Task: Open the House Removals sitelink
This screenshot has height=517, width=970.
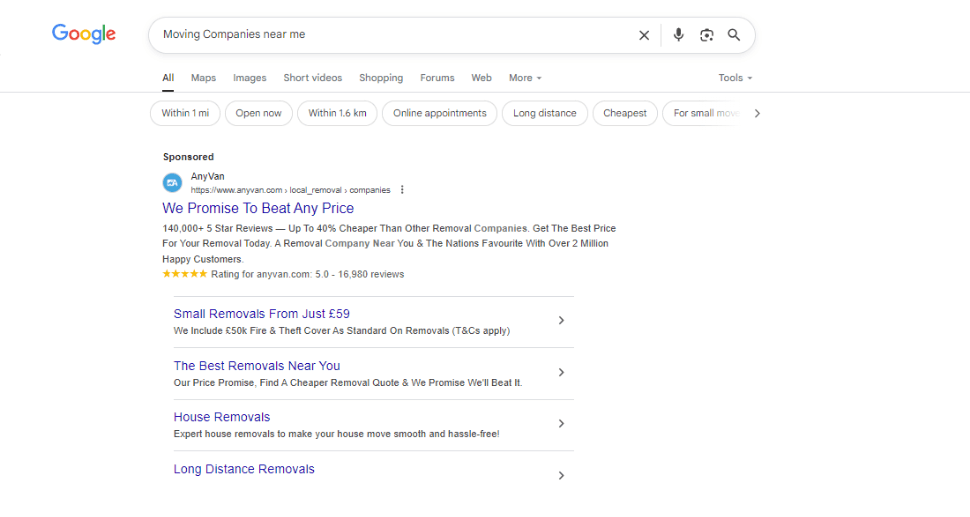Action: pyautogui.click(x=221, y=417)
